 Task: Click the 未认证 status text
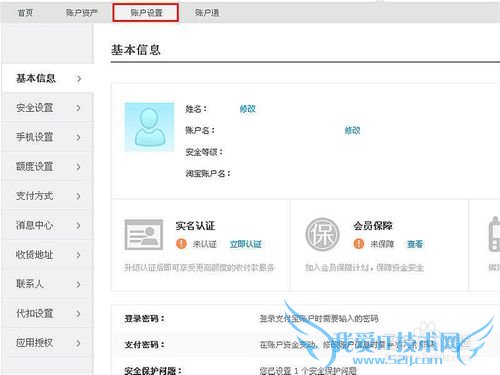205,244
